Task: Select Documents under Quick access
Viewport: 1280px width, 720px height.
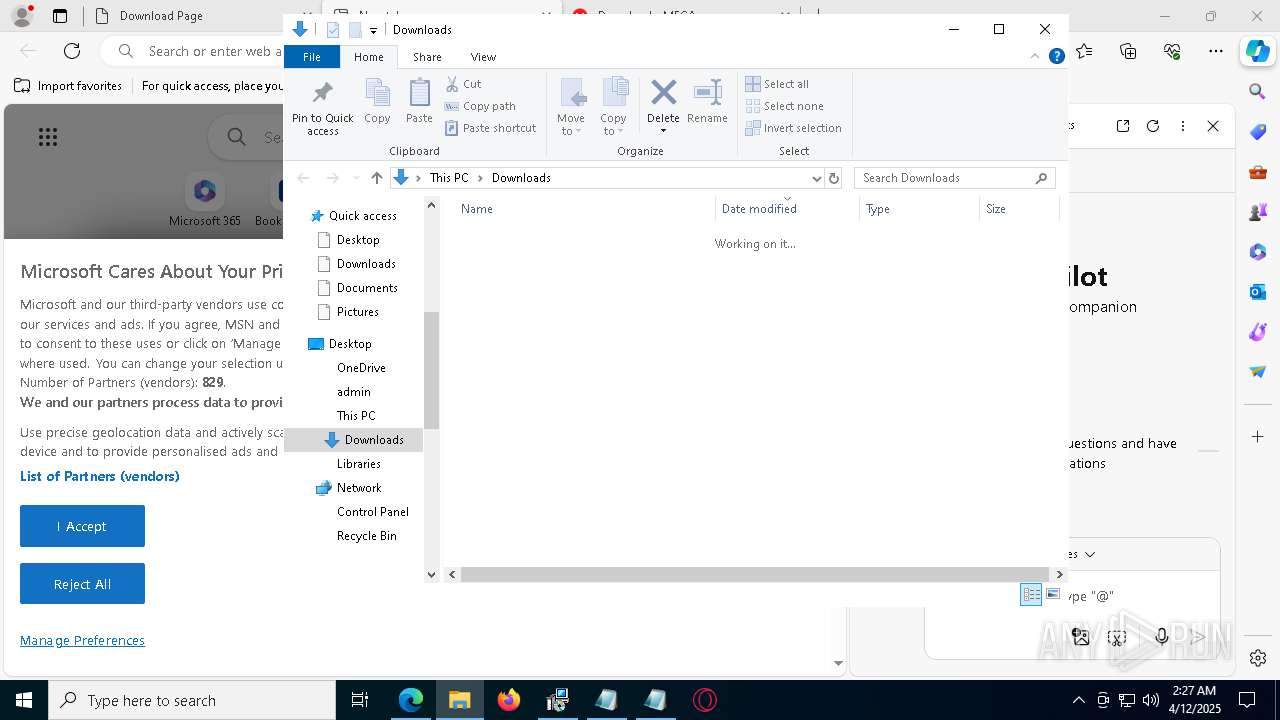Action: (x=367, y=288)
